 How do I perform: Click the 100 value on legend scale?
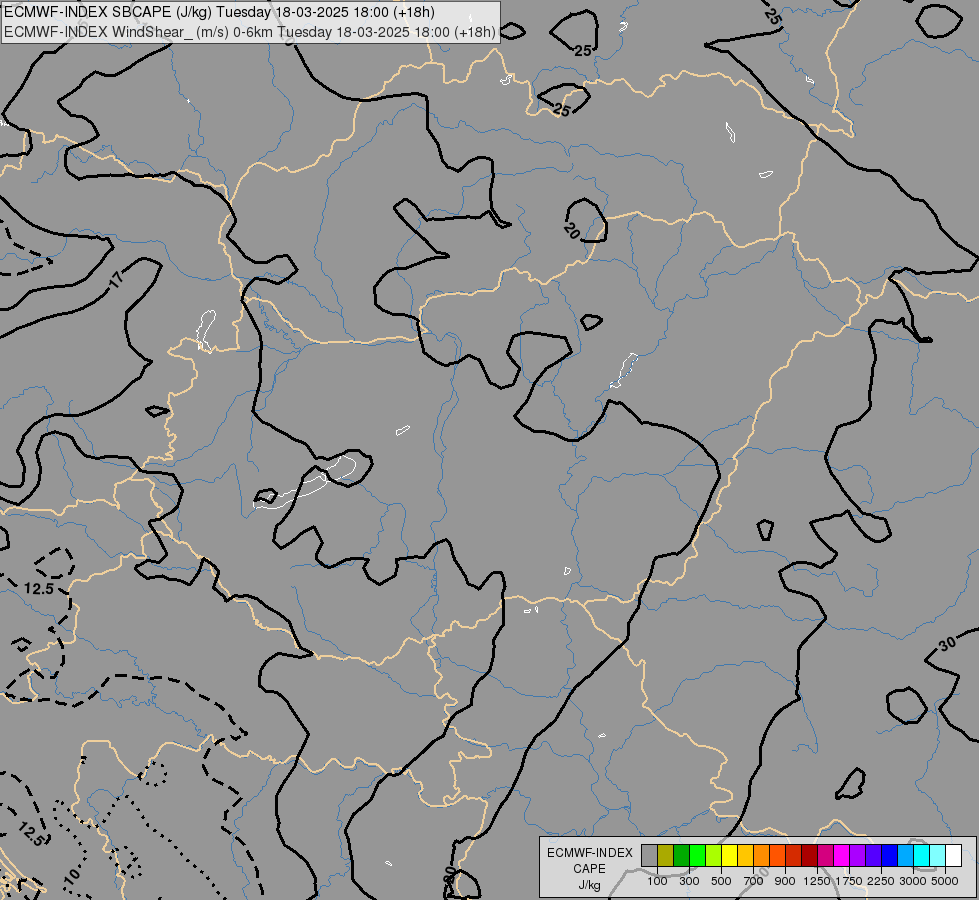(x=657, y=881)
